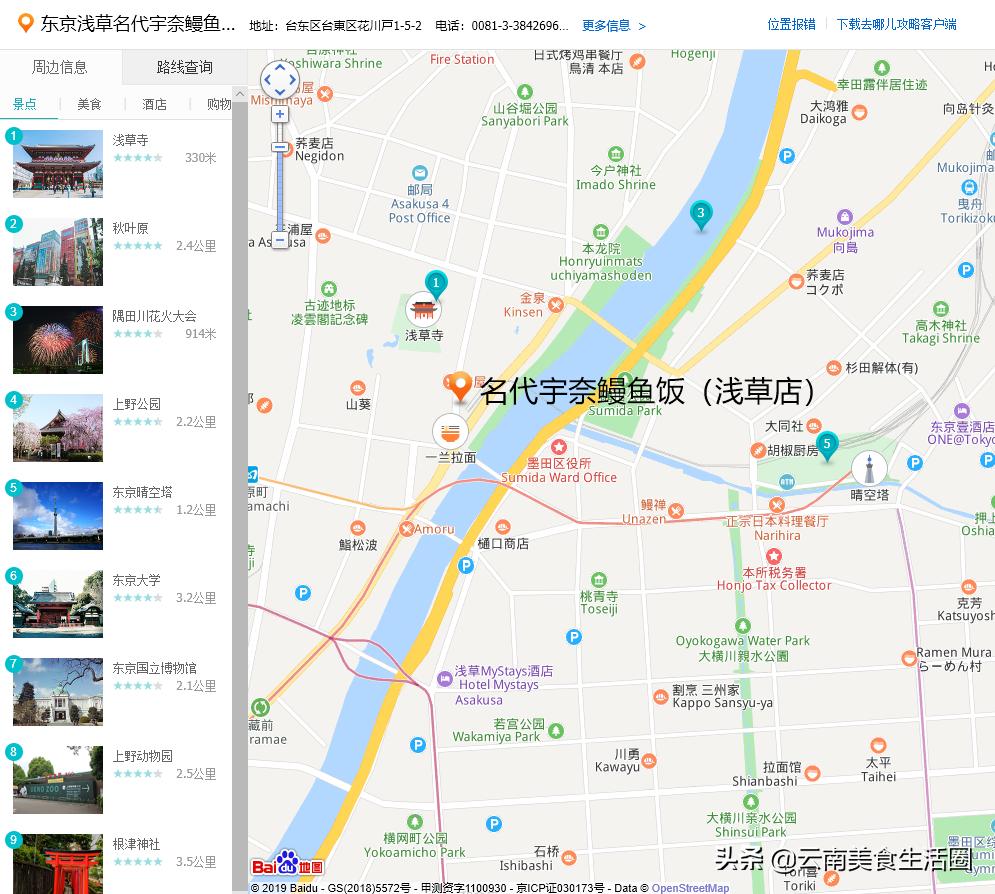Zoom in with the plus button
This screenshot has width=995, height=894.
[x=280, y=114]
